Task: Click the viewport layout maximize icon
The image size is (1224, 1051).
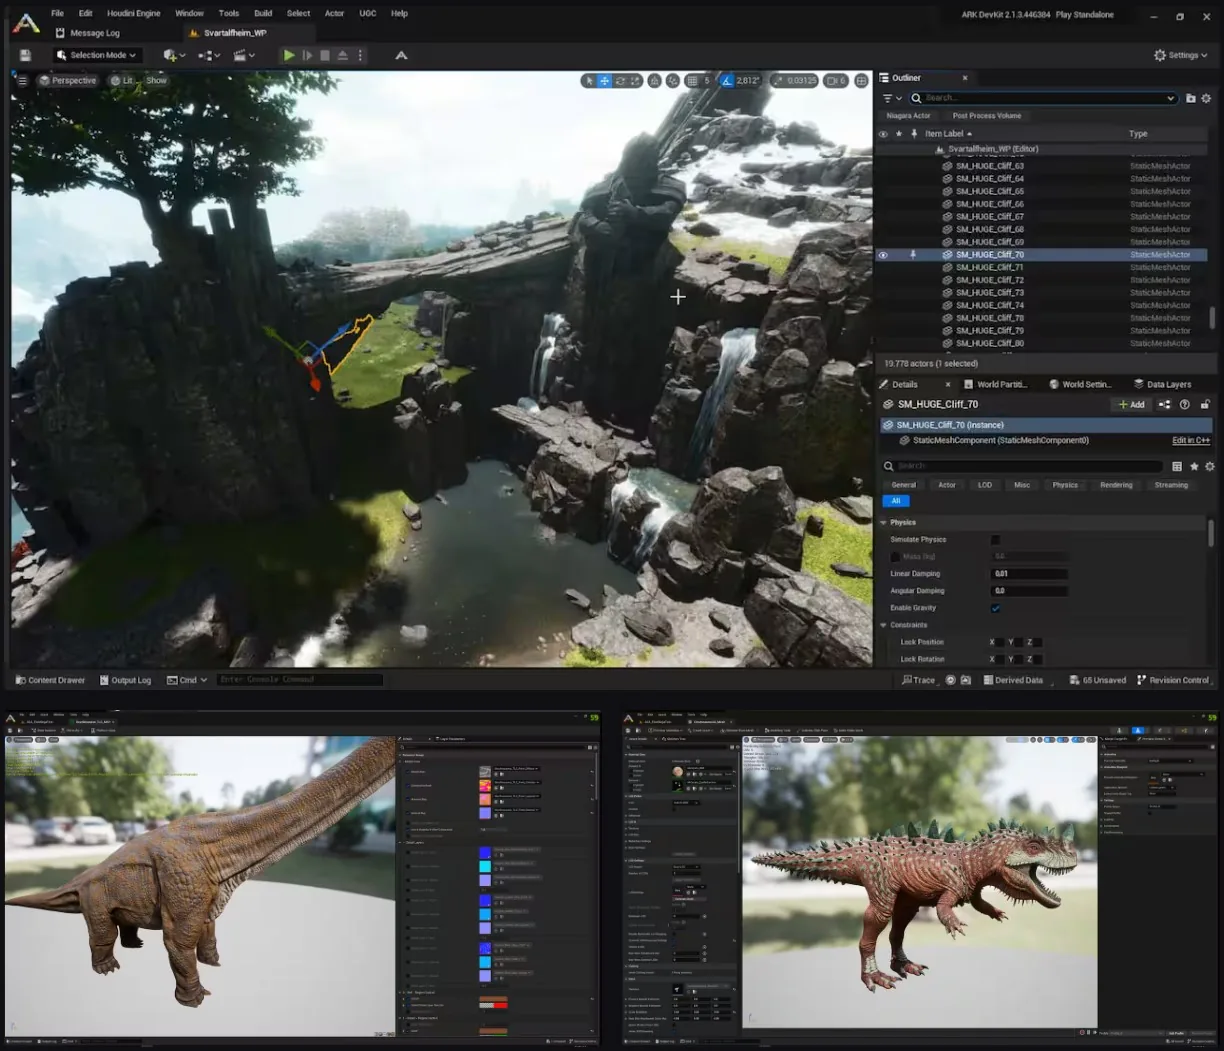Action: pyautogui.click(x=862, y=80)
